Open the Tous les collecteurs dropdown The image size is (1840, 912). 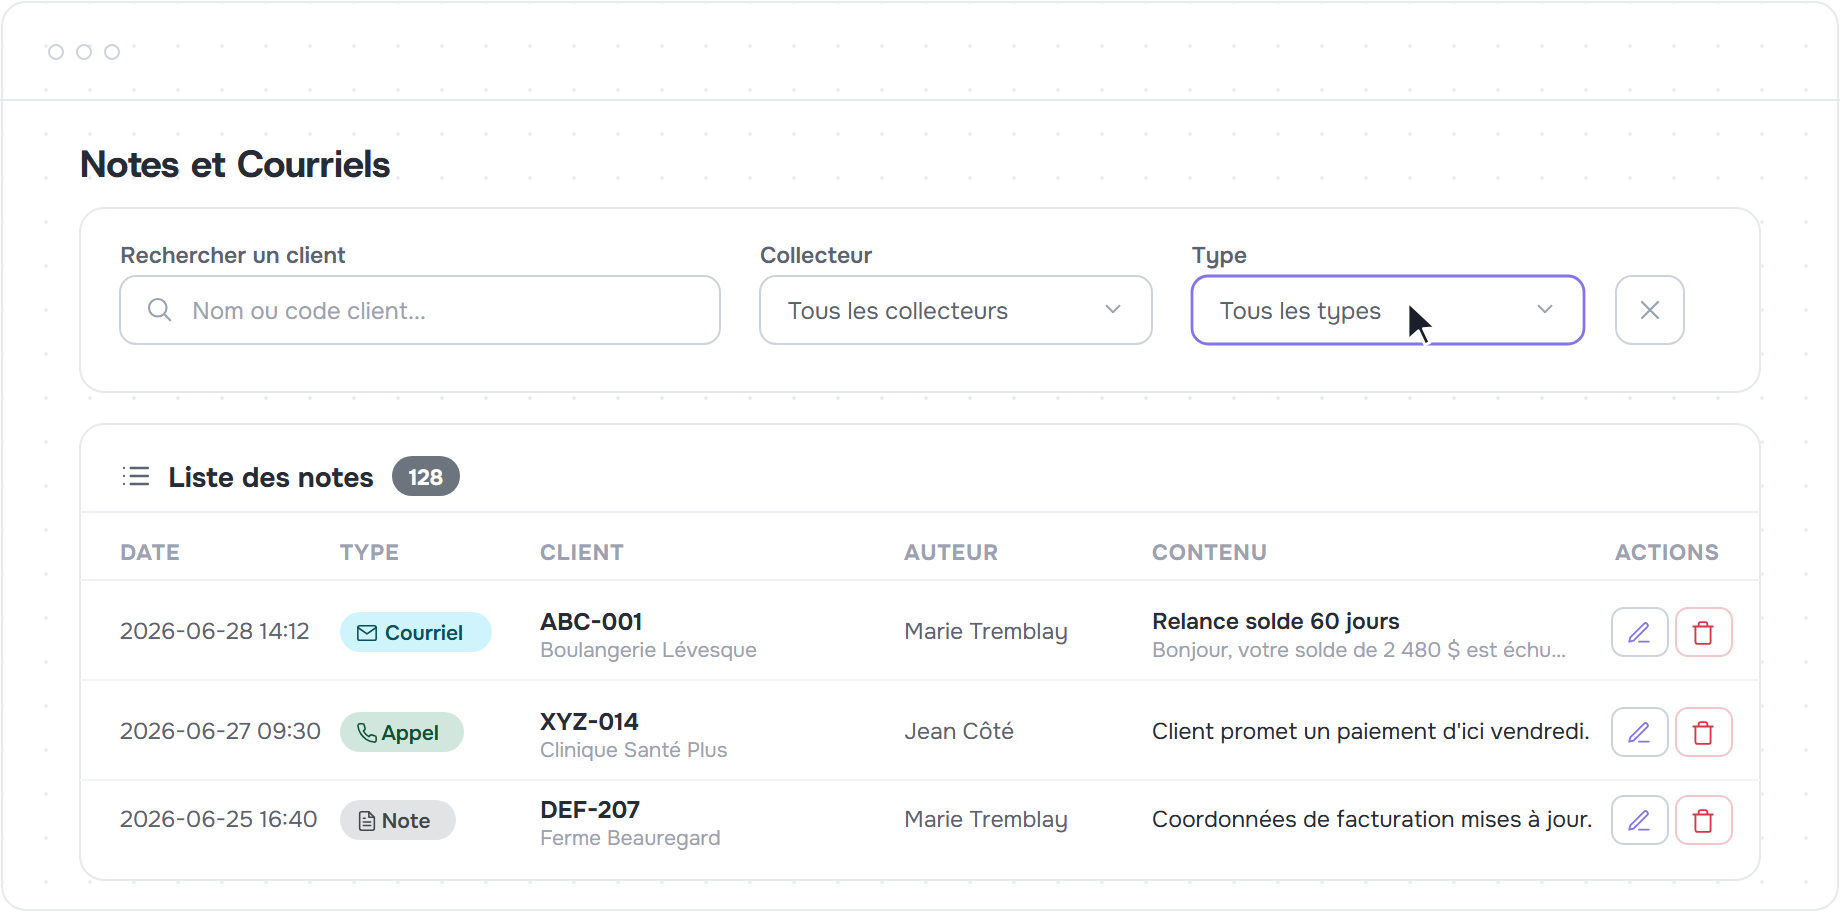pos(956,310)
